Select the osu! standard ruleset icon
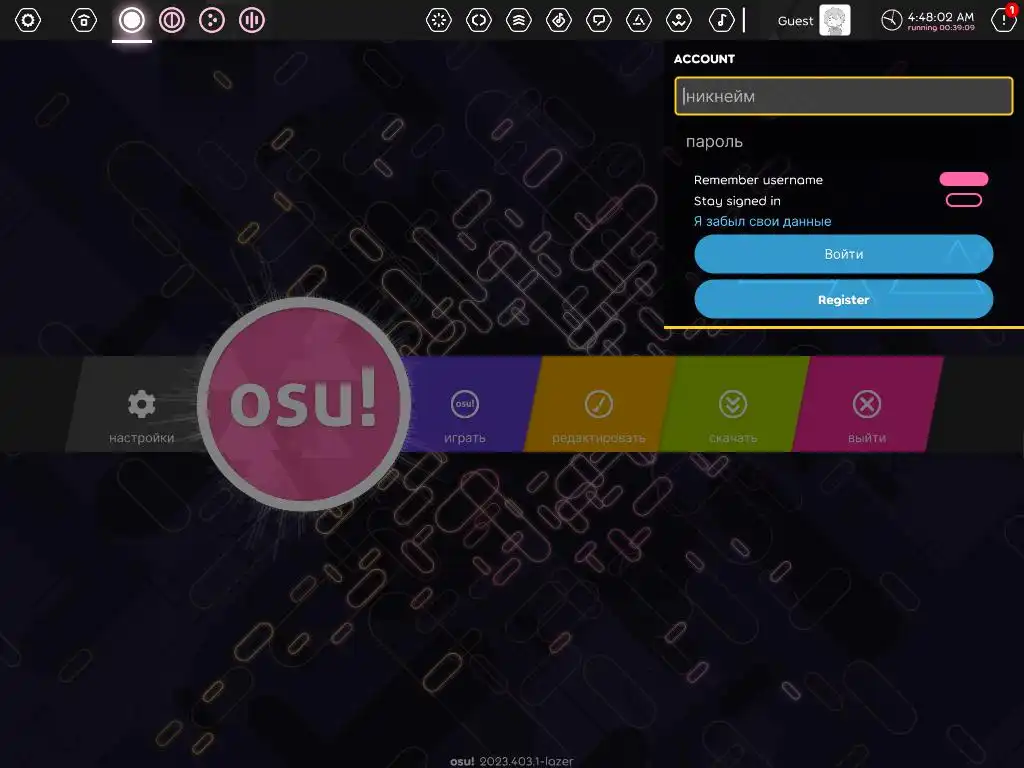This screenshot has height=768, width=1024. point(131,20)
